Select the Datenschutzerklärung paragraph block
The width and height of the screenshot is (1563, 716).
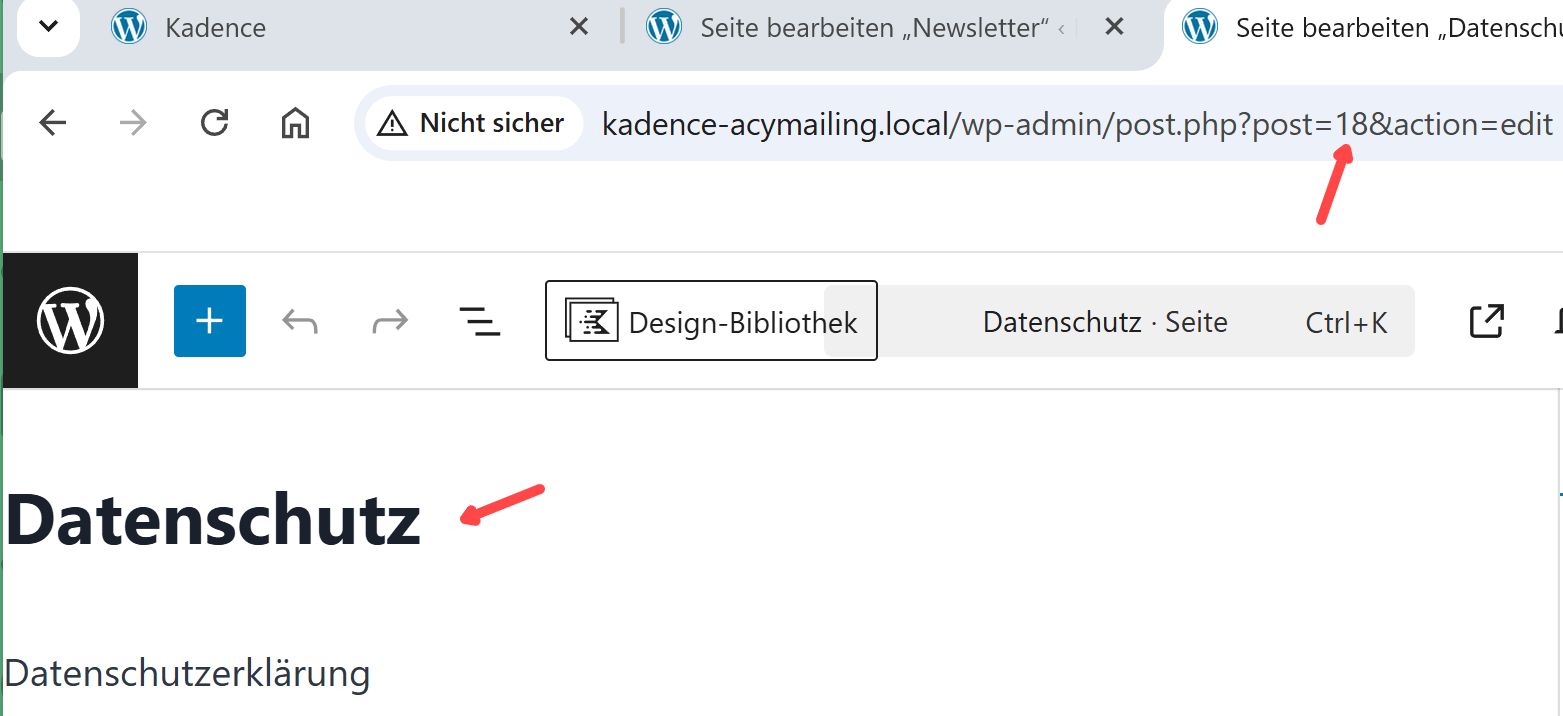pyautogui.click(x=187, y=673)
